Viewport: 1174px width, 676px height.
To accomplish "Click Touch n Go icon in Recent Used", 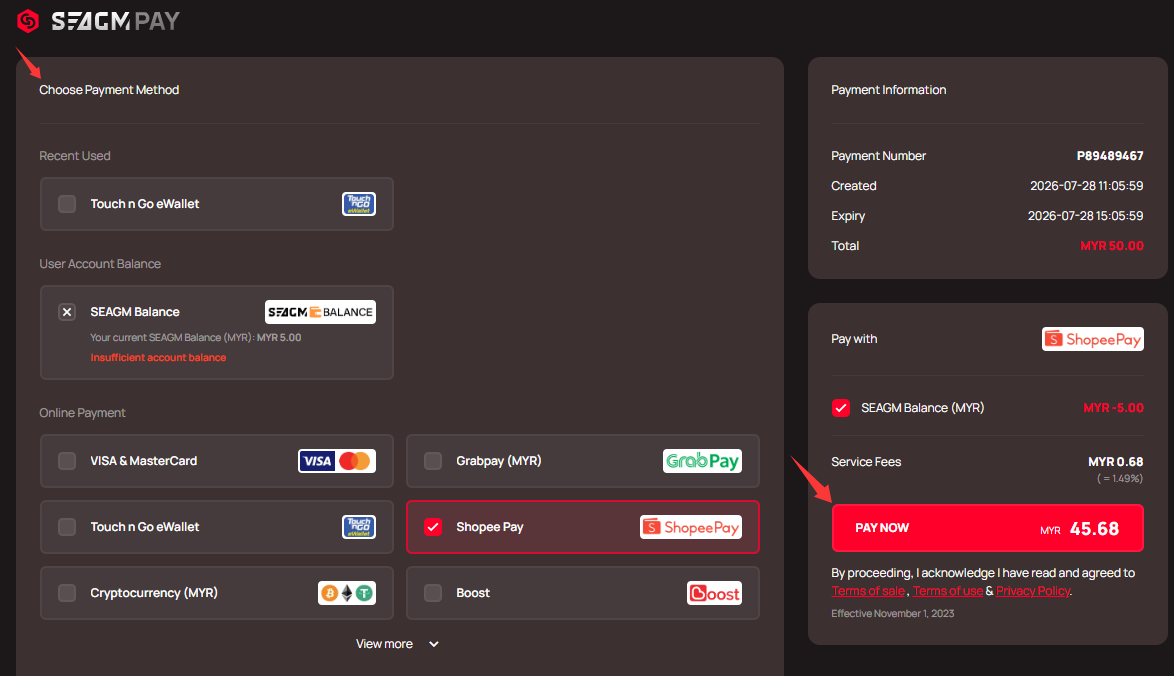I will pos(359,204).
